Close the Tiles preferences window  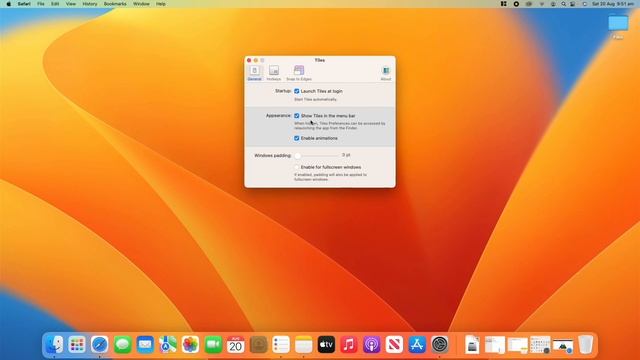point(249,60)
